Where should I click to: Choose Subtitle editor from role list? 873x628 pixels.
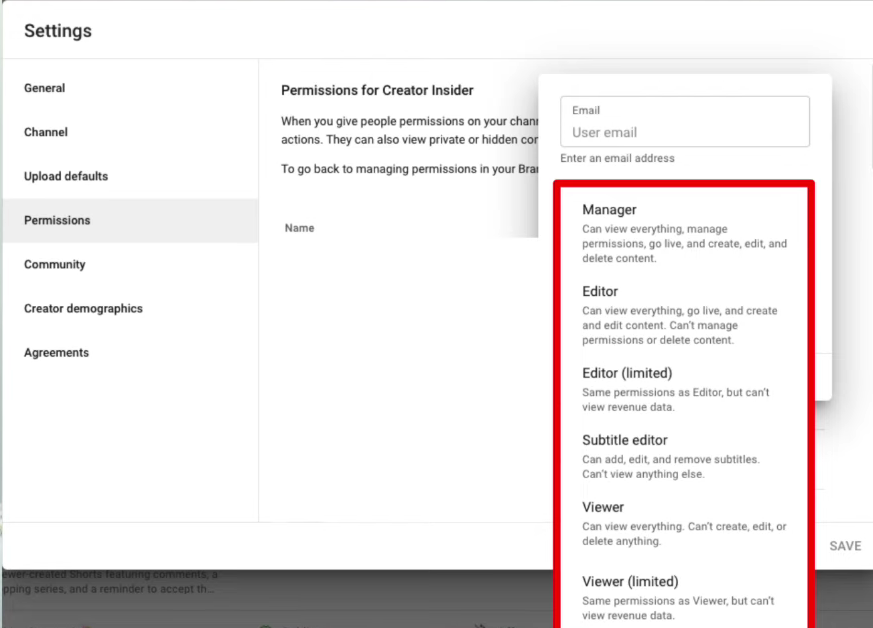tap(684, 456)
